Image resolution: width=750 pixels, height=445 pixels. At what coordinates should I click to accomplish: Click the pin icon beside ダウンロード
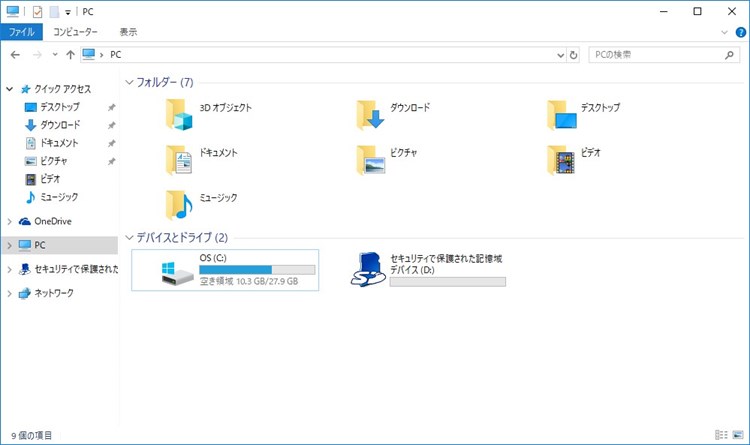click(111, 125)
